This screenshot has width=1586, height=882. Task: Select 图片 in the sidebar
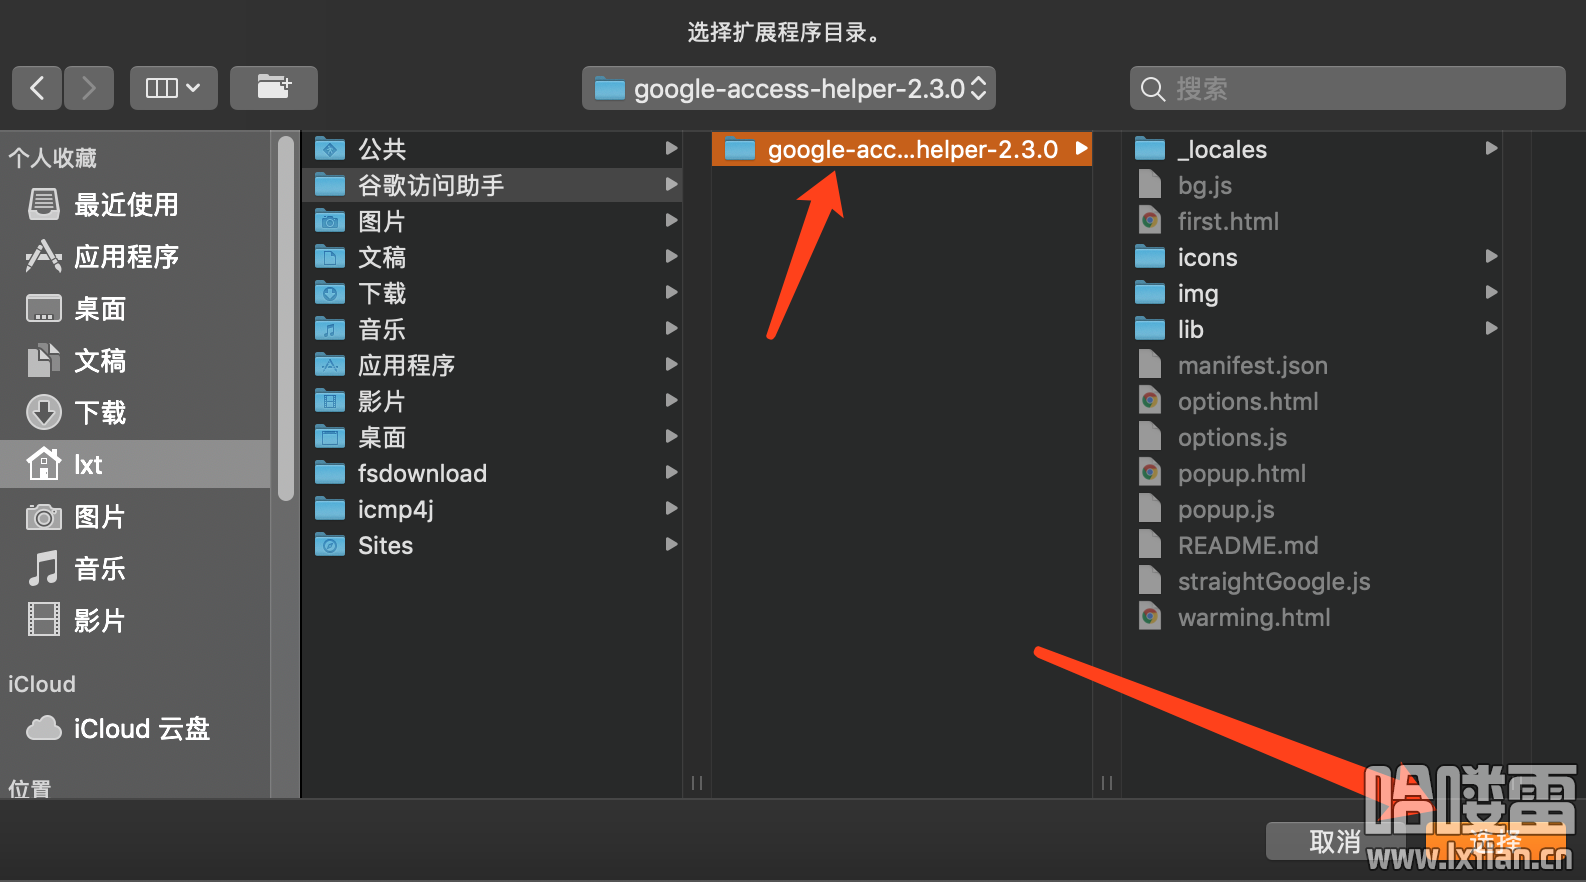[135, 517]
